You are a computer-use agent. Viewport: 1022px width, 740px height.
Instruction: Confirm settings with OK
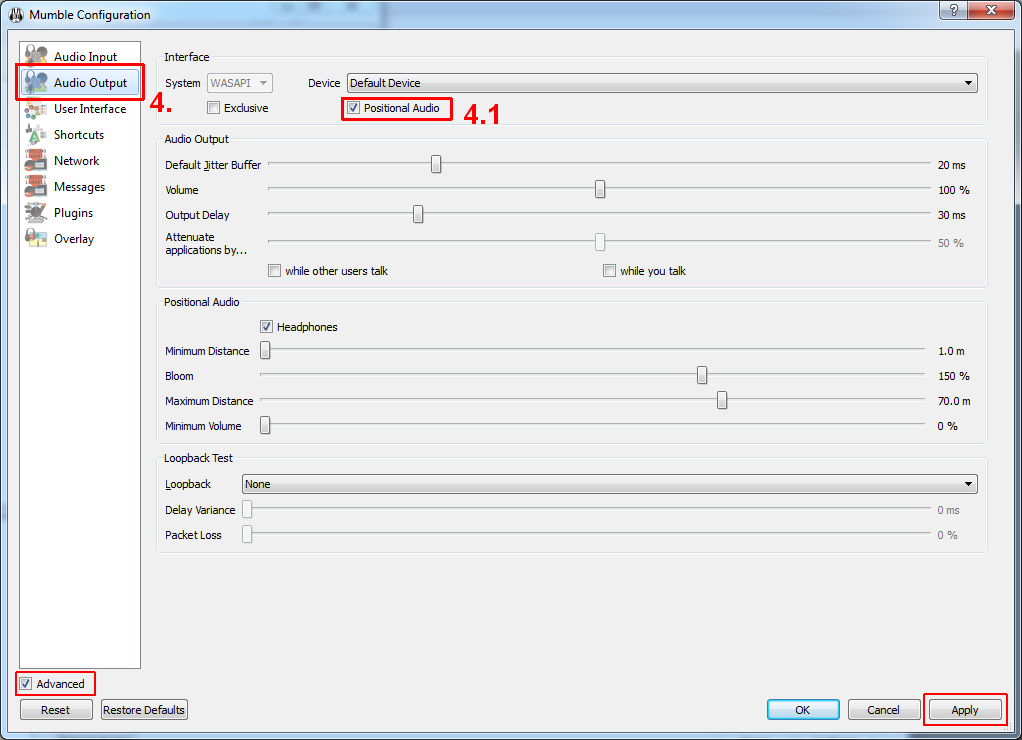803,709
